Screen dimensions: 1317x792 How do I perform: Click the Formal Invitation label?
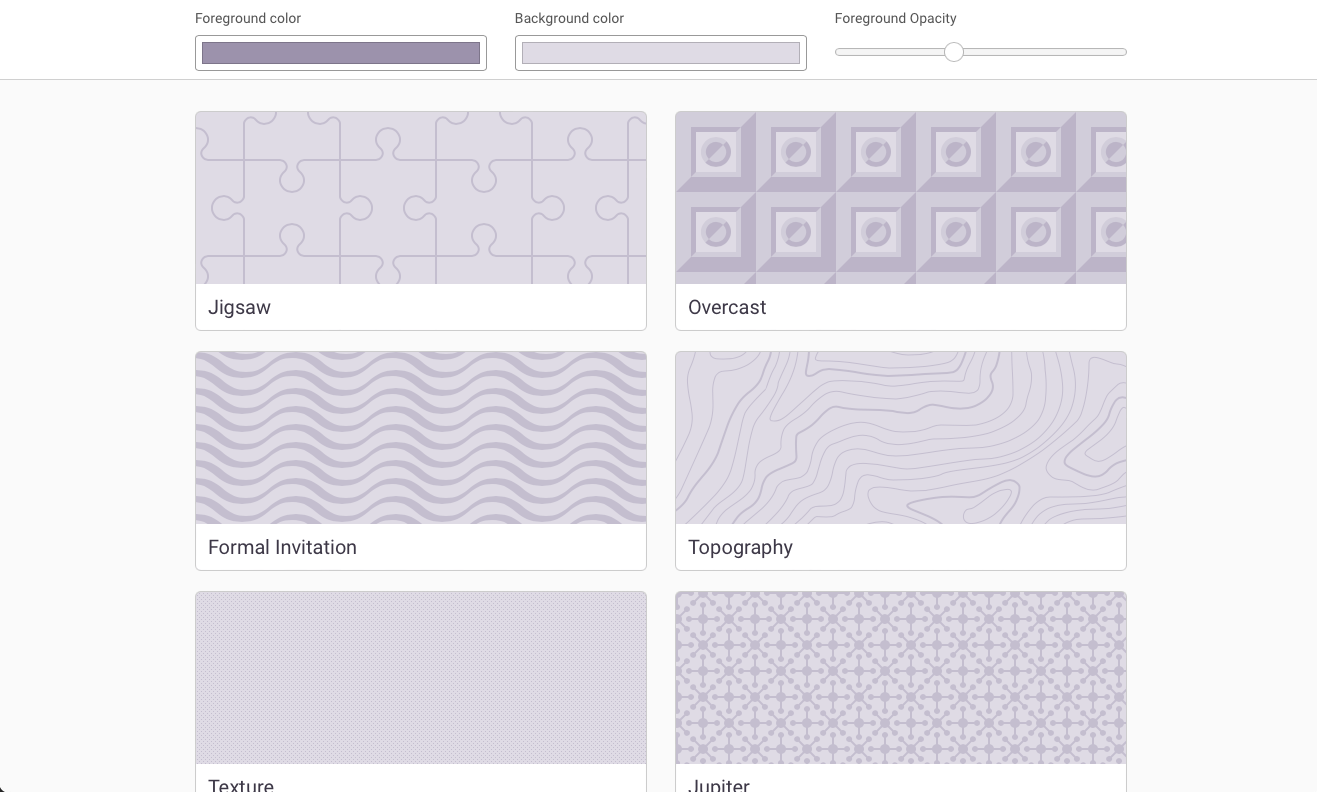click(x=282, y=547)
